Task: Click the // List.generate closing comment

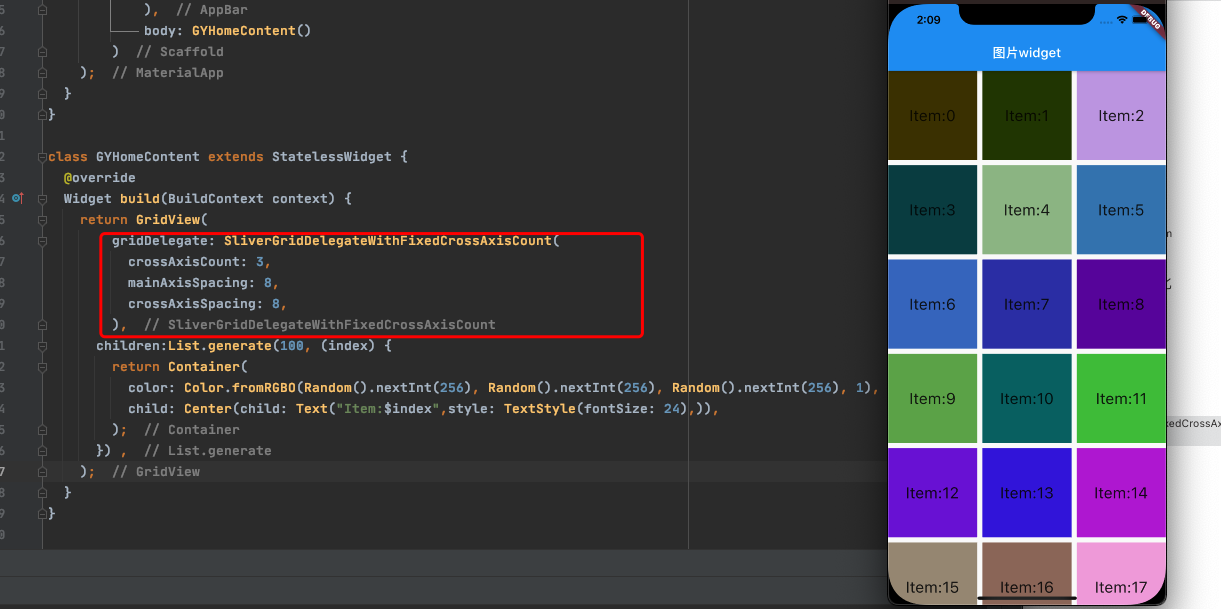Action: tap(208, 451)
